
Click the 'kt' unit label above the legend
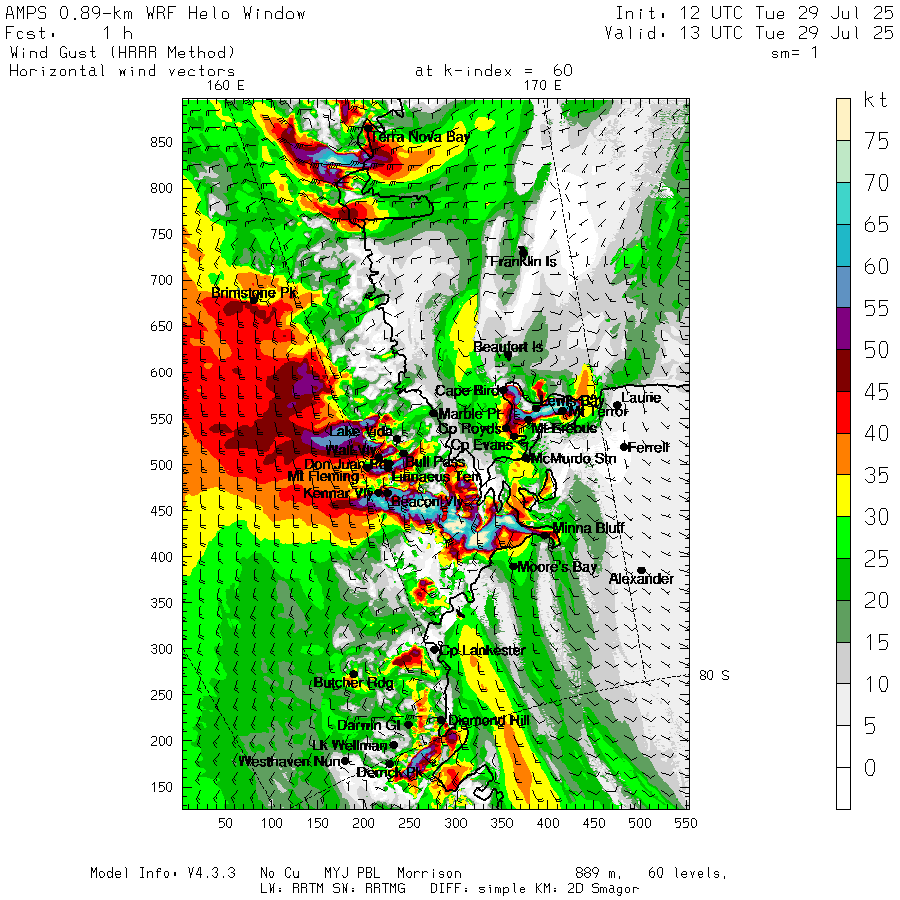[x=875, y=100]
